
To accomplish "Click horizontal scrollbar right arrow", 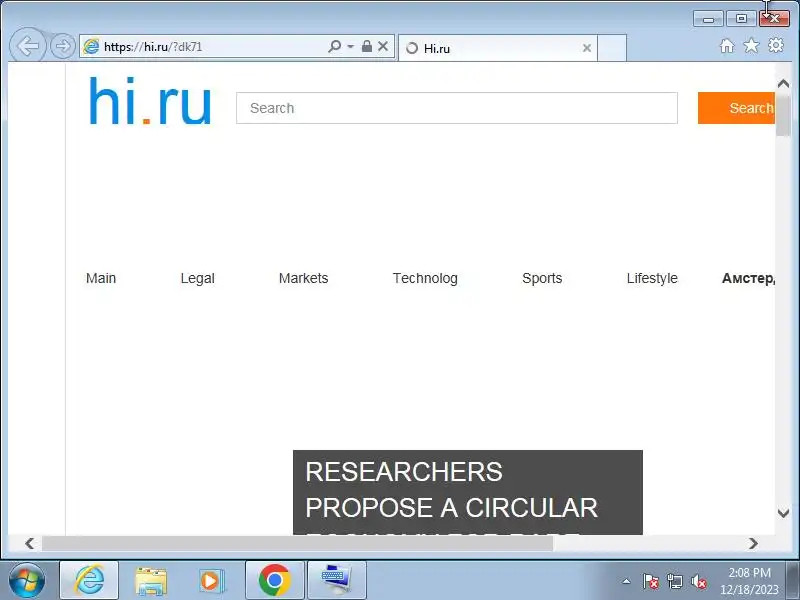I will point(753,543).
